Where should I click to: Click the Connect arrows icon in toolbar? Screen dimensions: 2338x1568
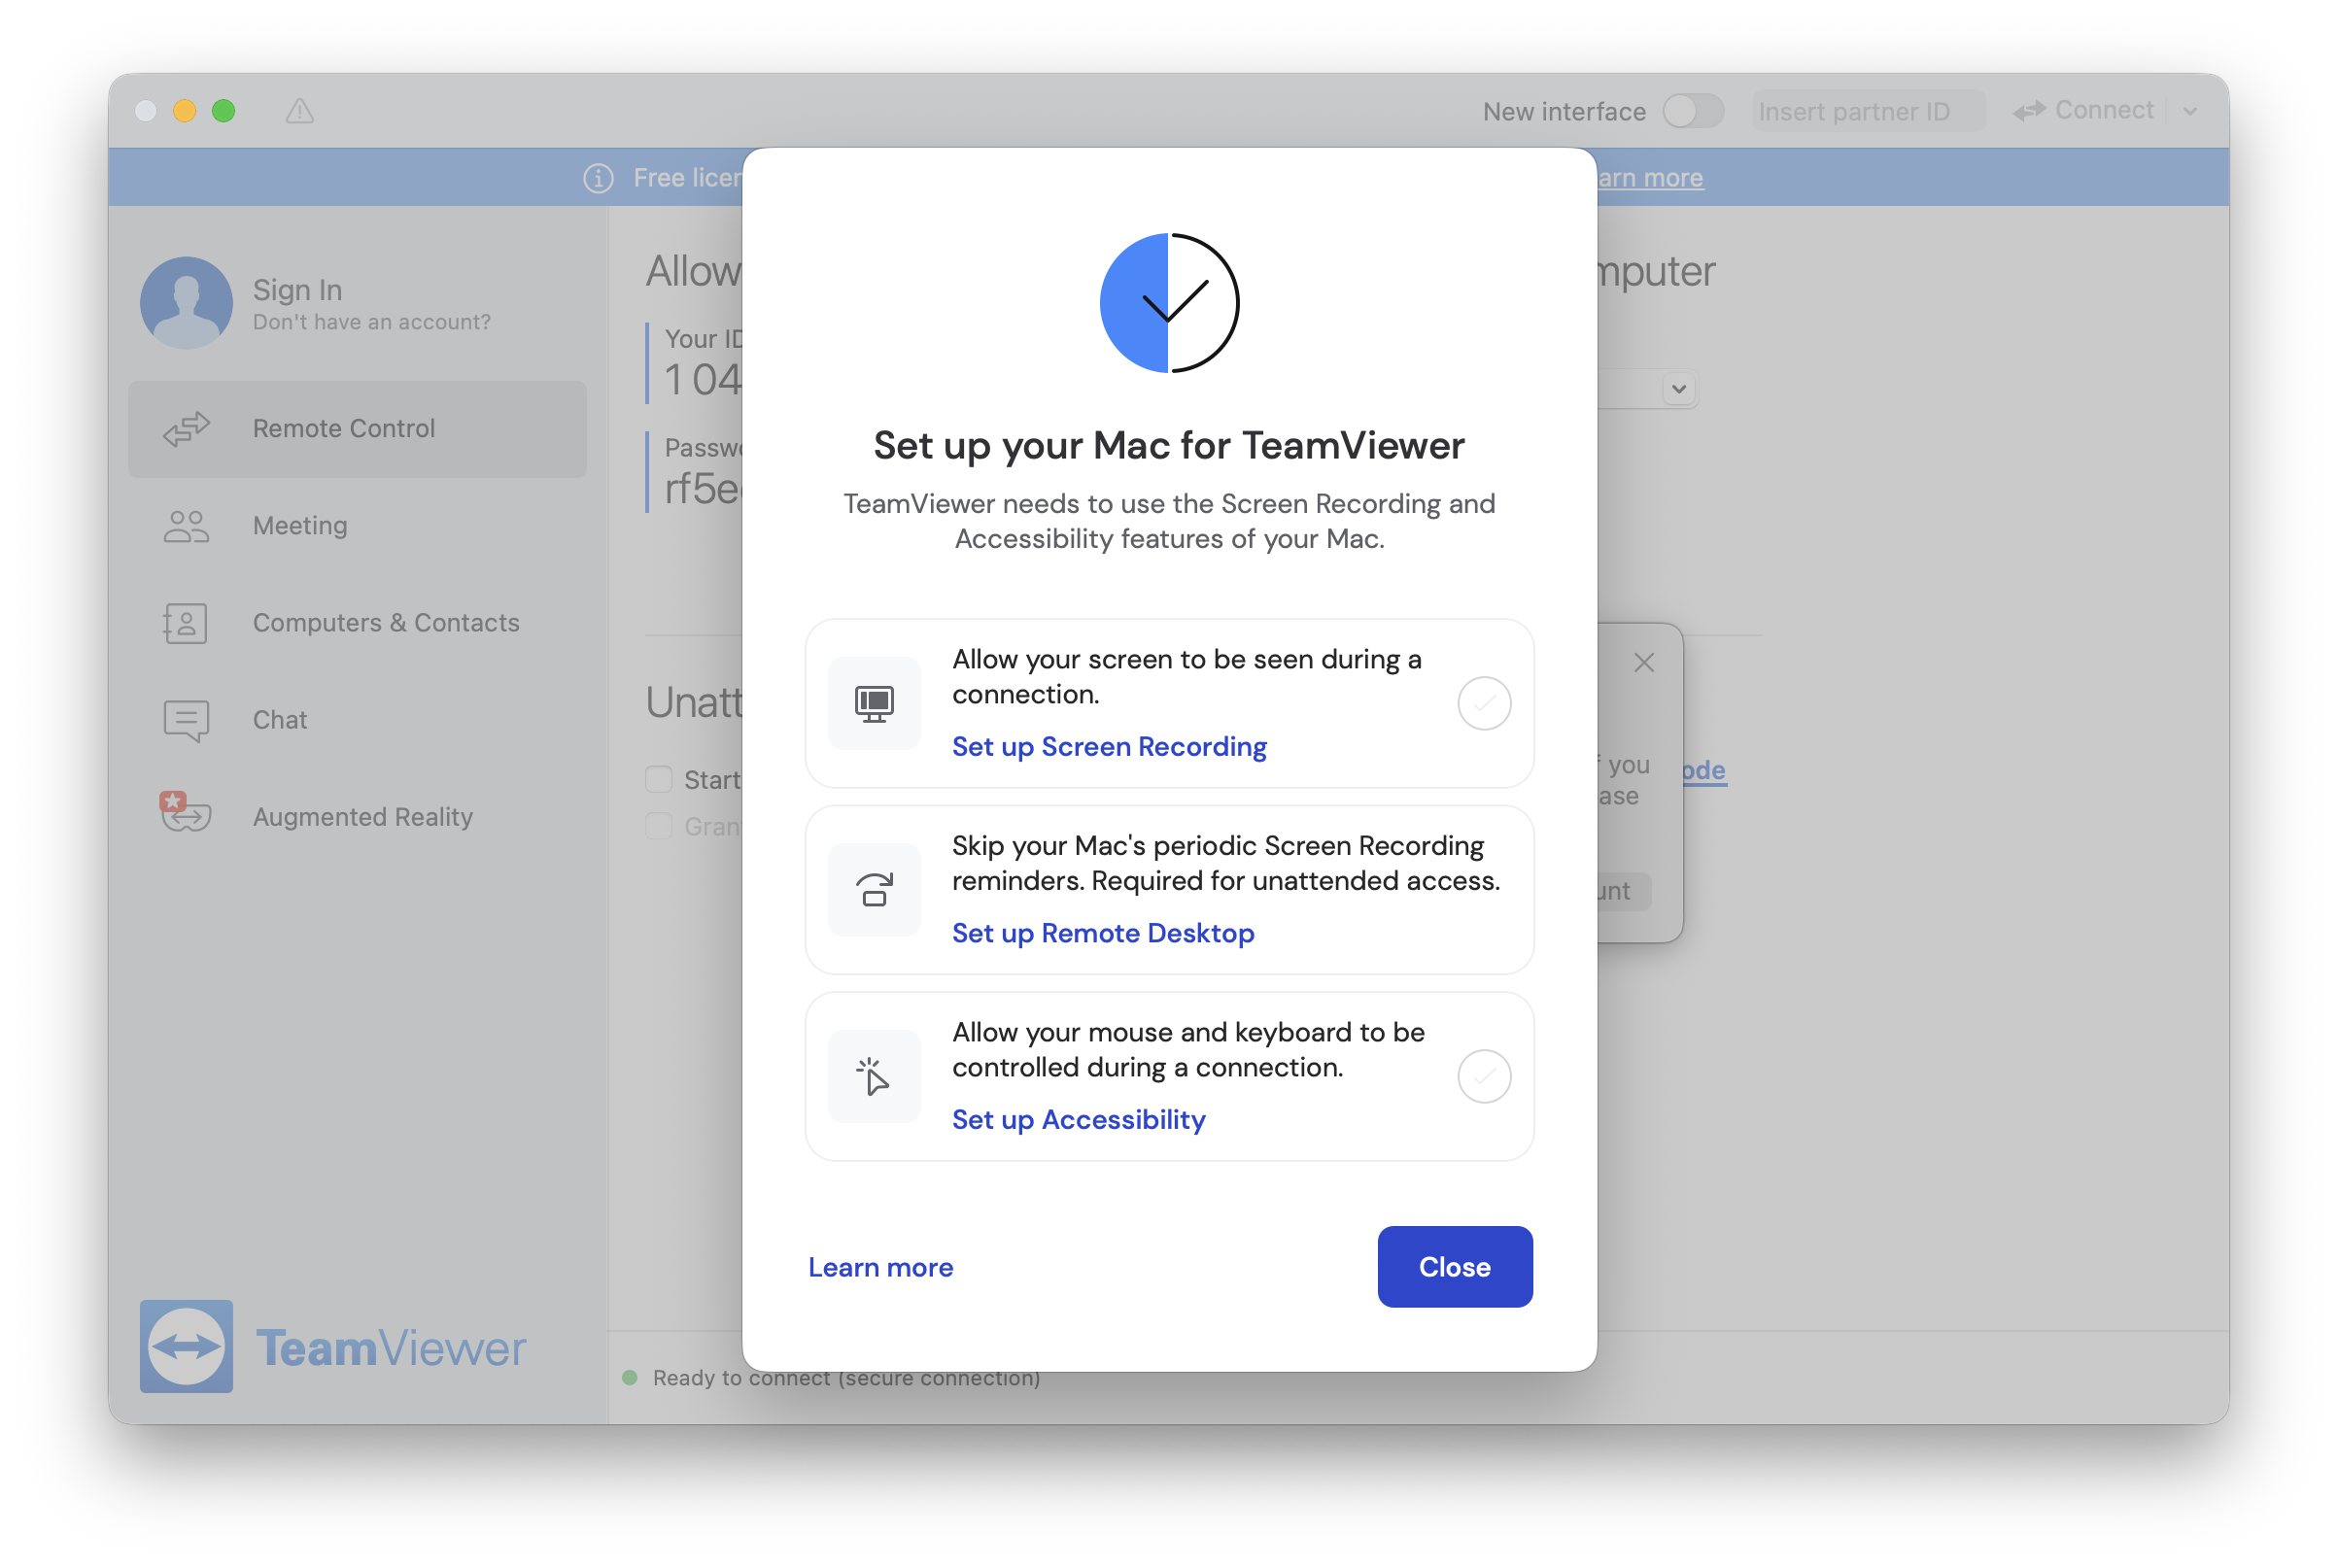pyautogui.click(x=2029, y=111)
